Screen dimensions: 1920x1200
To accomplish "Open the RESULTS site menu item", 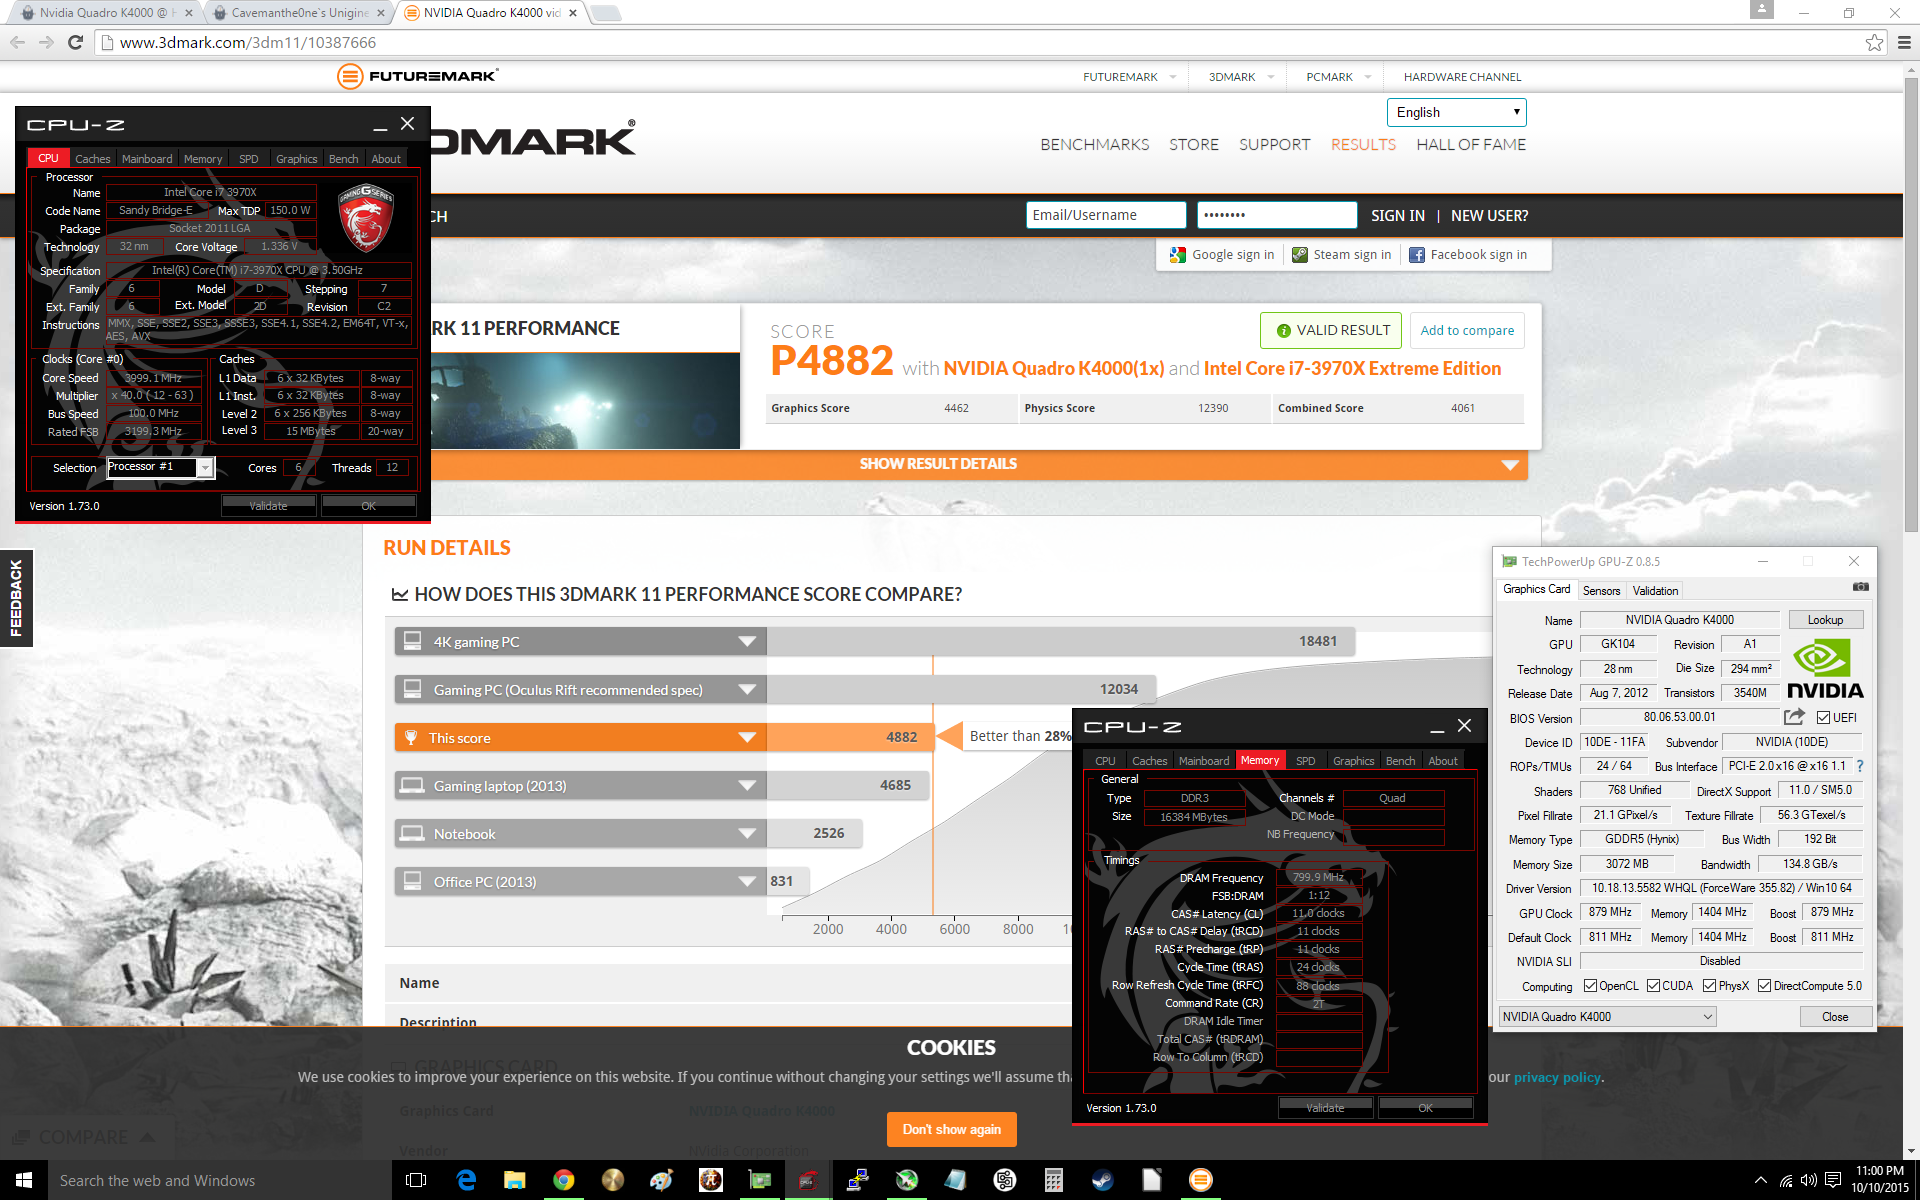I will click(x=1363, y=145).
